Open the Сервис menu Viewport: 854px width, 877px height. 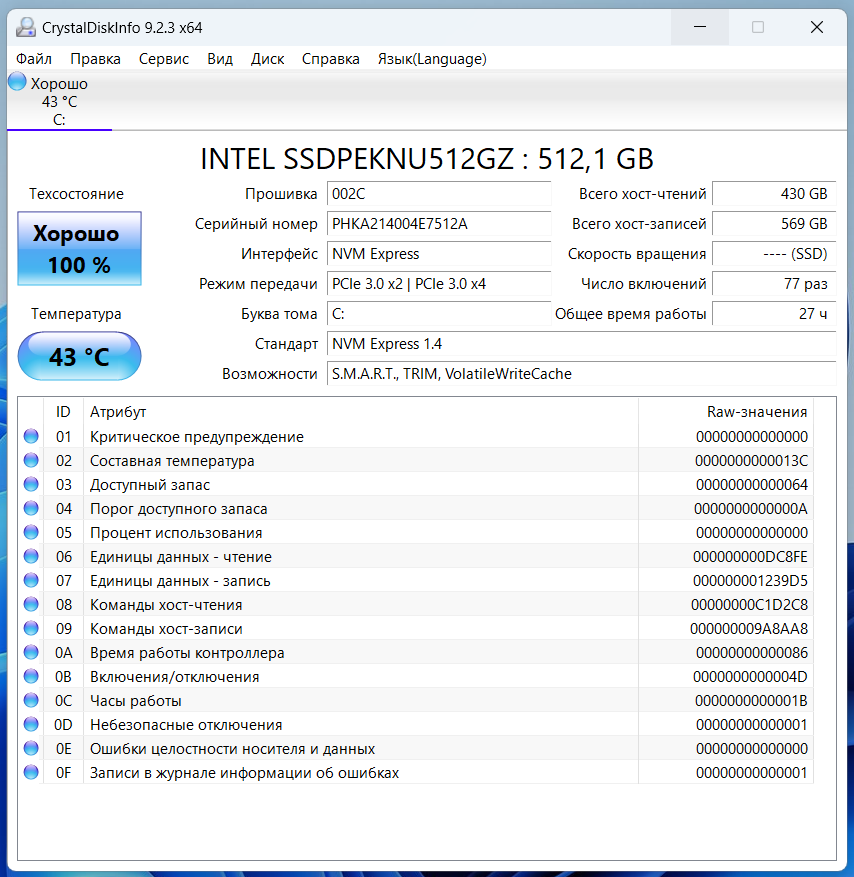coord(164,59)
